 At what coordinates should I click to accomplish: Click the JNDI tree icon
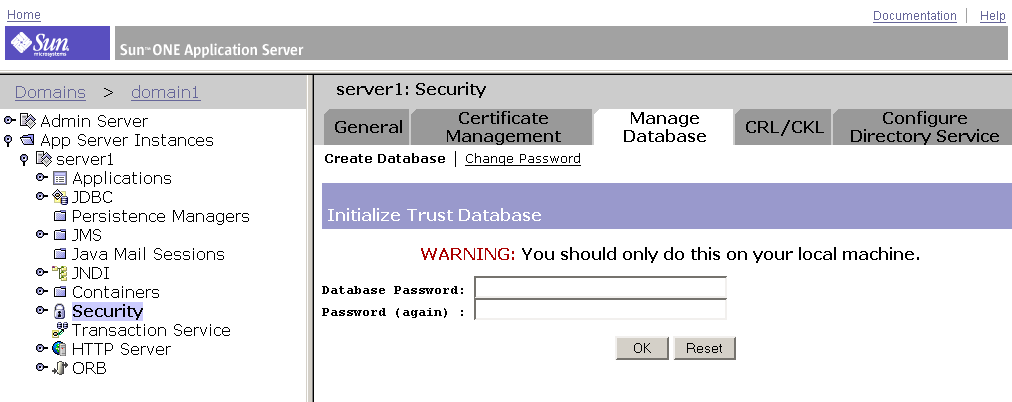[x=59, y=273]
